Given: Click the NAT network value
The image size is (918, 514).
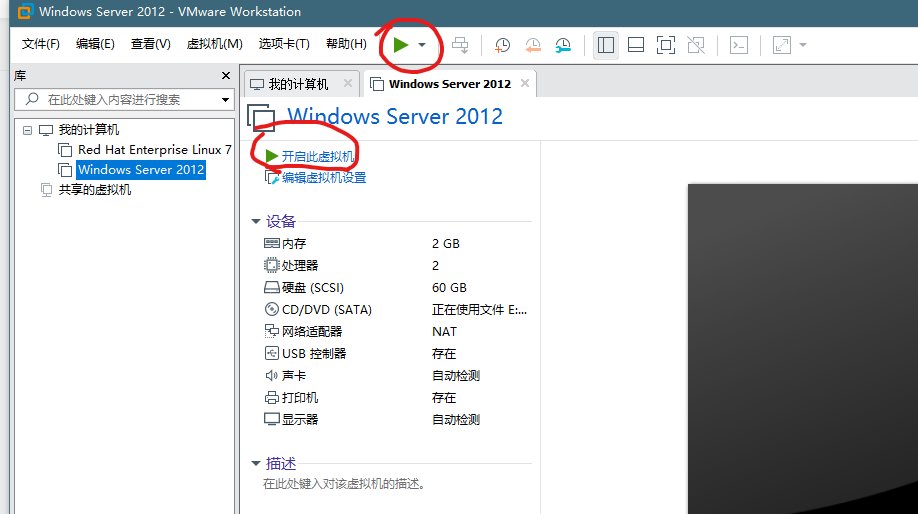Looking at the screenshot, I should (x=444, y=332).
